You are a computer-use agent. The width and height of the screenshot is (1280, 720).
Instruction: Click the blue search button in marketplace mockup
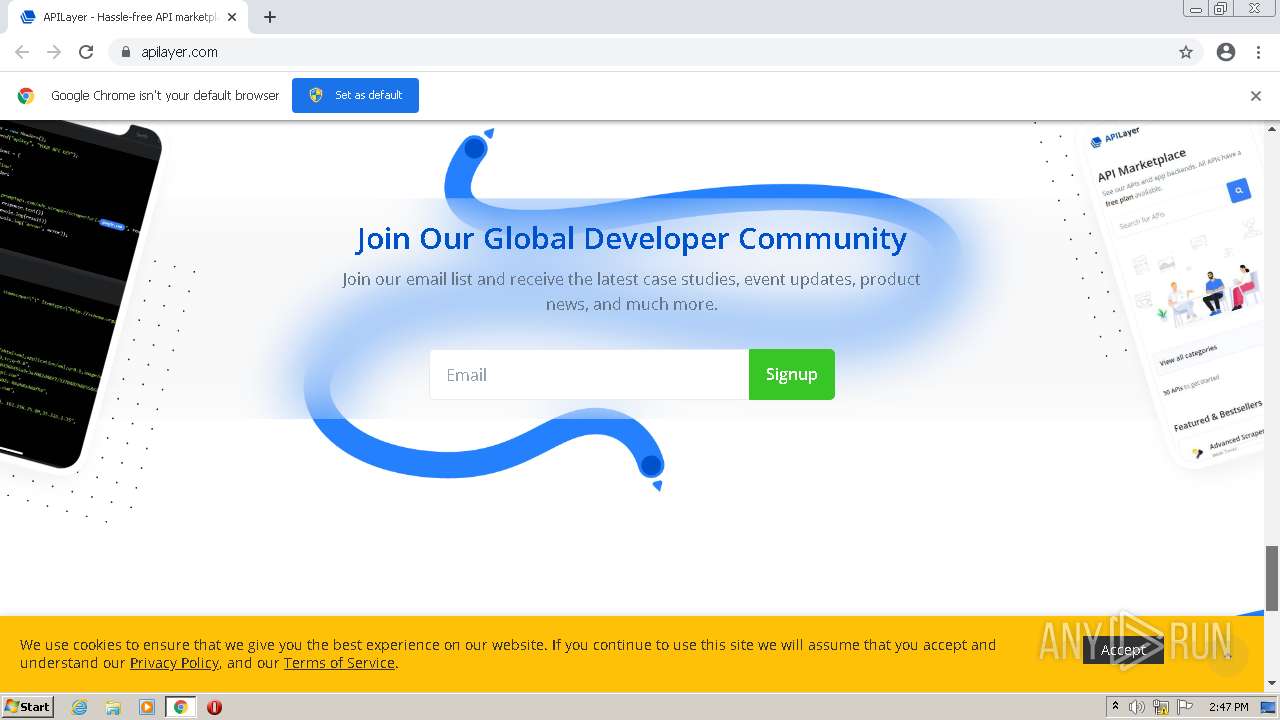tap(1239, 190)
